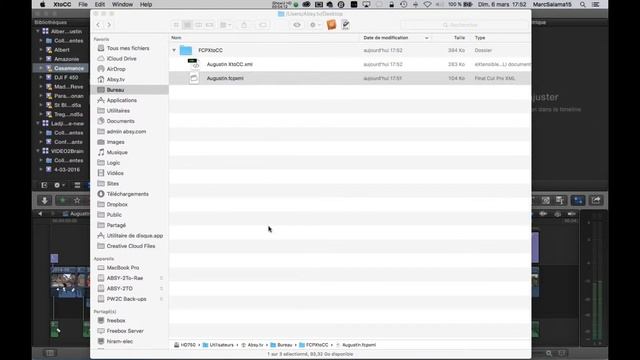Open the Window menu
Image resolution: width=640 pixels, height=360 pixels.
[x=122, y=4]
